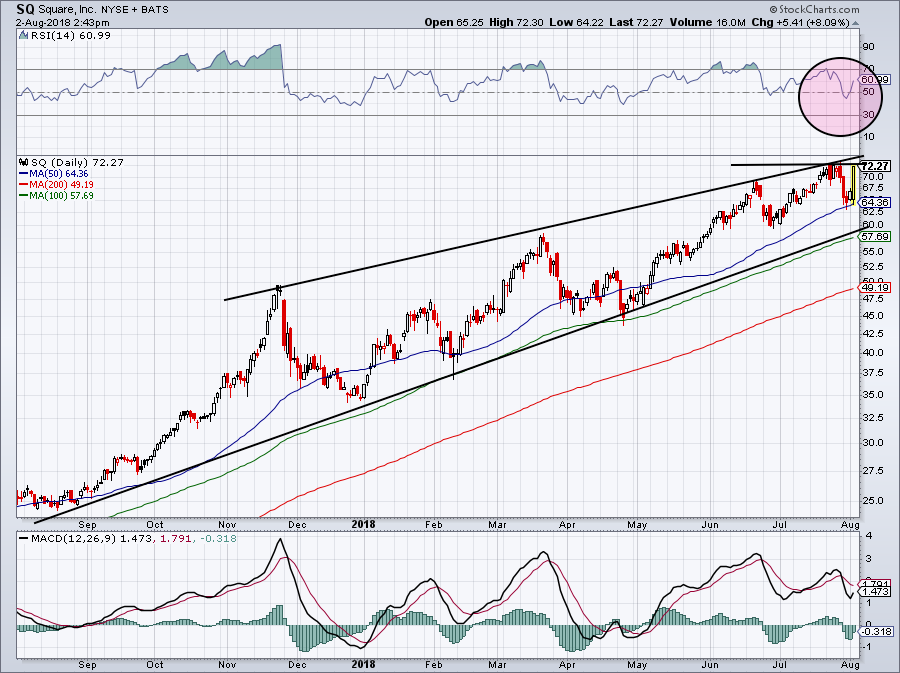Click the Nov label under the price panel
900x673 pixels.
click(227, 524)
